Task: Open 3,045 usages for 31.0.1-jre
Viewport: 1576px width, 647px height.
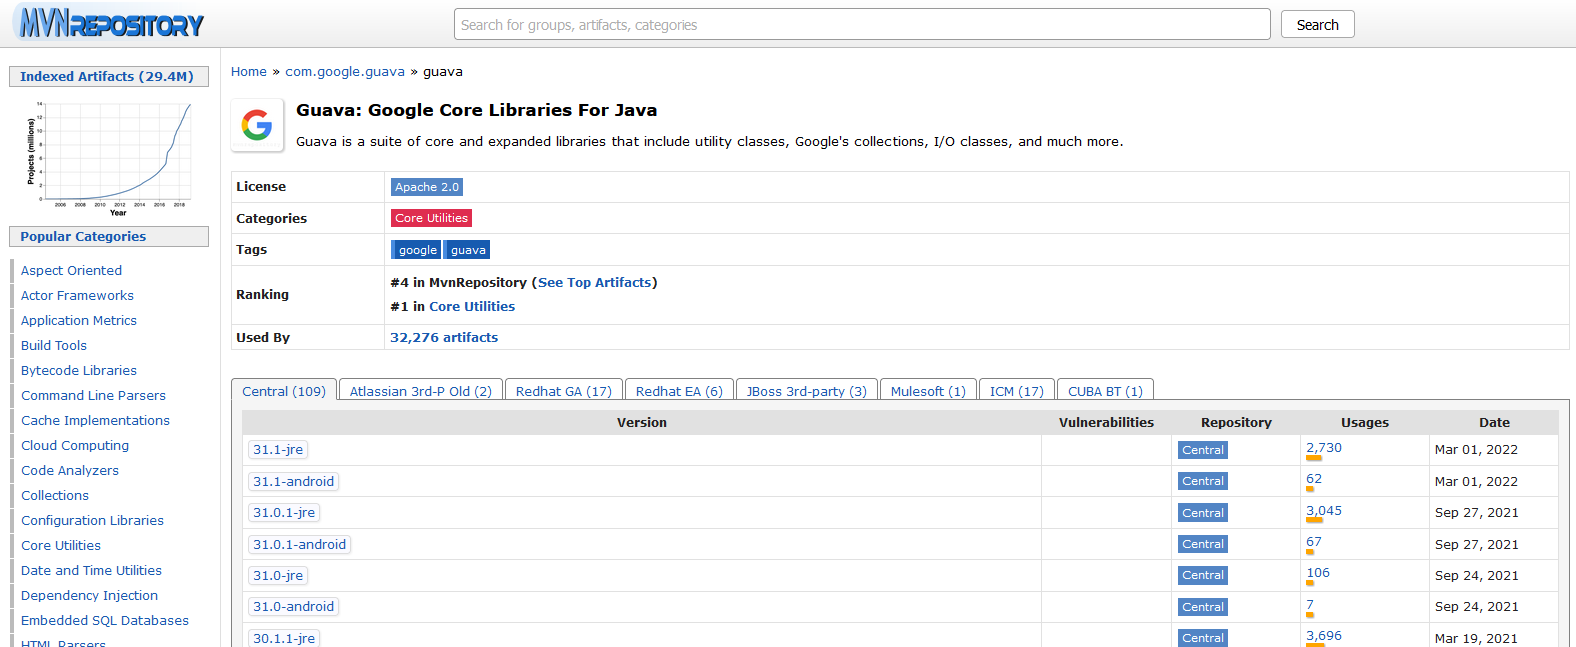Action: tap(1324, 511)
